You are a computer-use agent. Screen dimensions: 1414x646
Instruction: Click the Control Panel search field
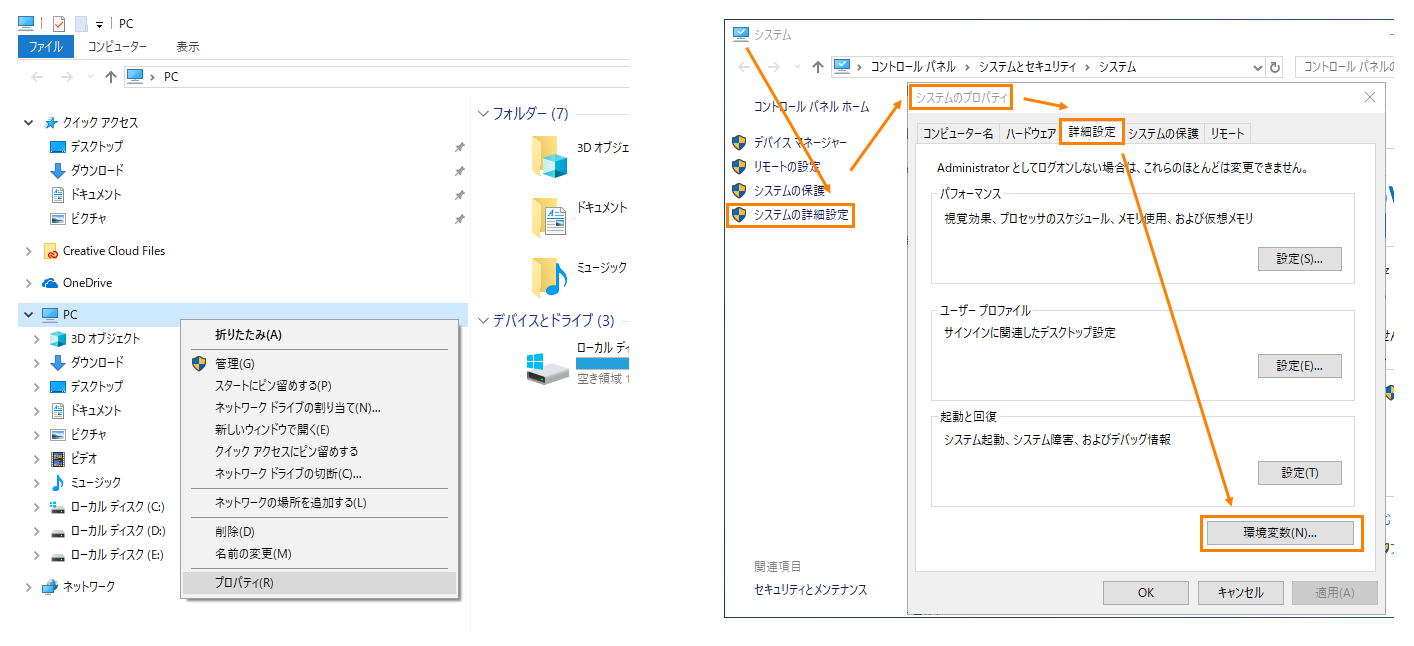[1348, 67]
